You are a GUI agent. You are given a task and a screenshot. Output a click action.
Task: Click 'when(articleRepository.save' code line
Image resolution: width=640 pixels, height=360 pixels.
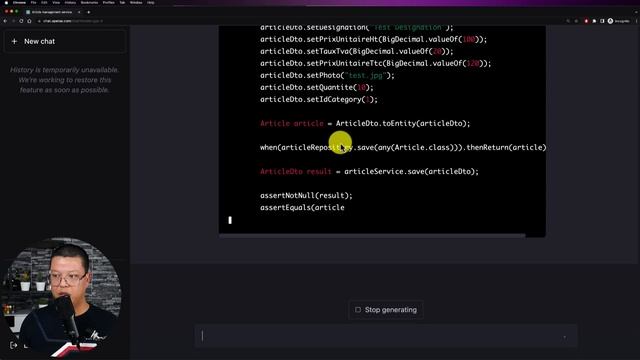403,147
